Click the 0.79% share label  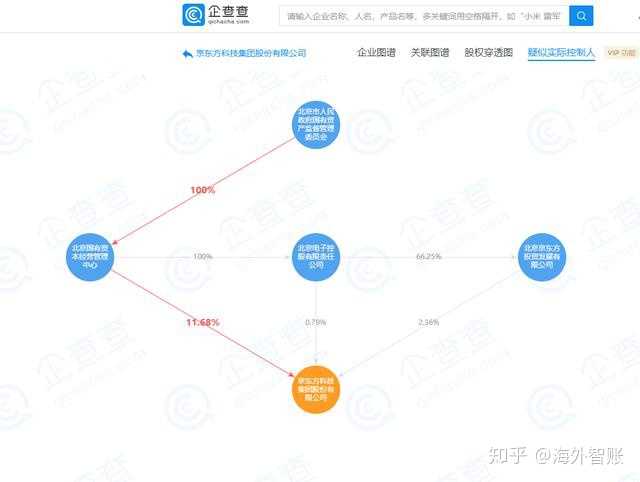click(316, 322)
